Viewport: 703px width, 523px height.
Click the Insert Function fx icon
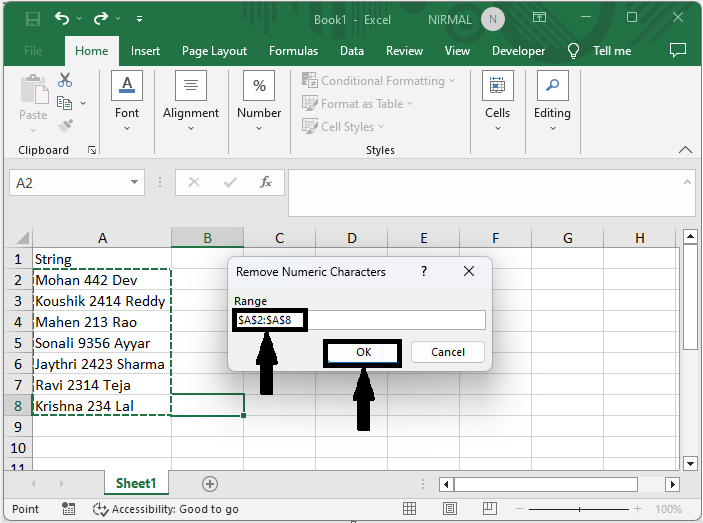(266, 183)
